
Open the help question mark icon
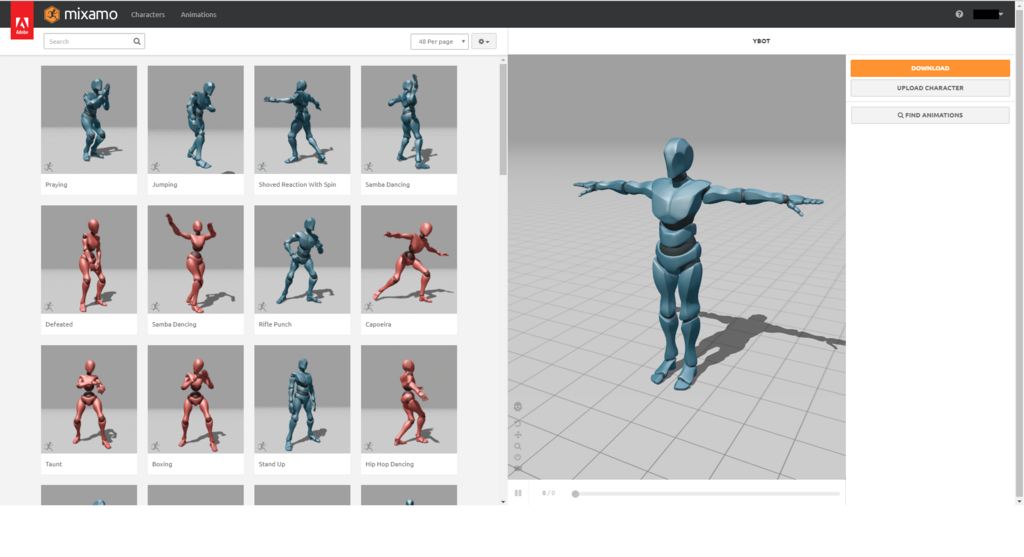[x=959, y=14]
